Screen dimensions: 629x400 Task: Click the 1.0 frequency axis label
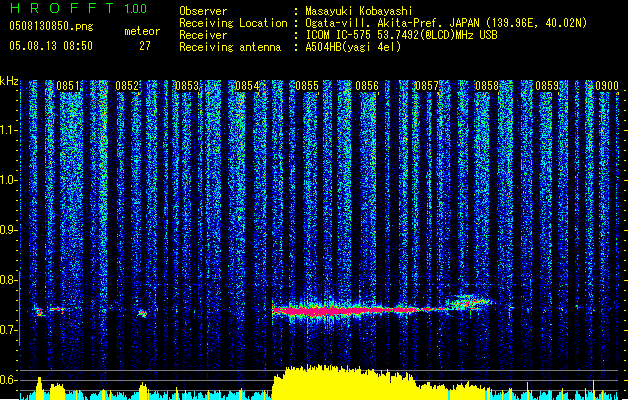click(x=9, y=180)
